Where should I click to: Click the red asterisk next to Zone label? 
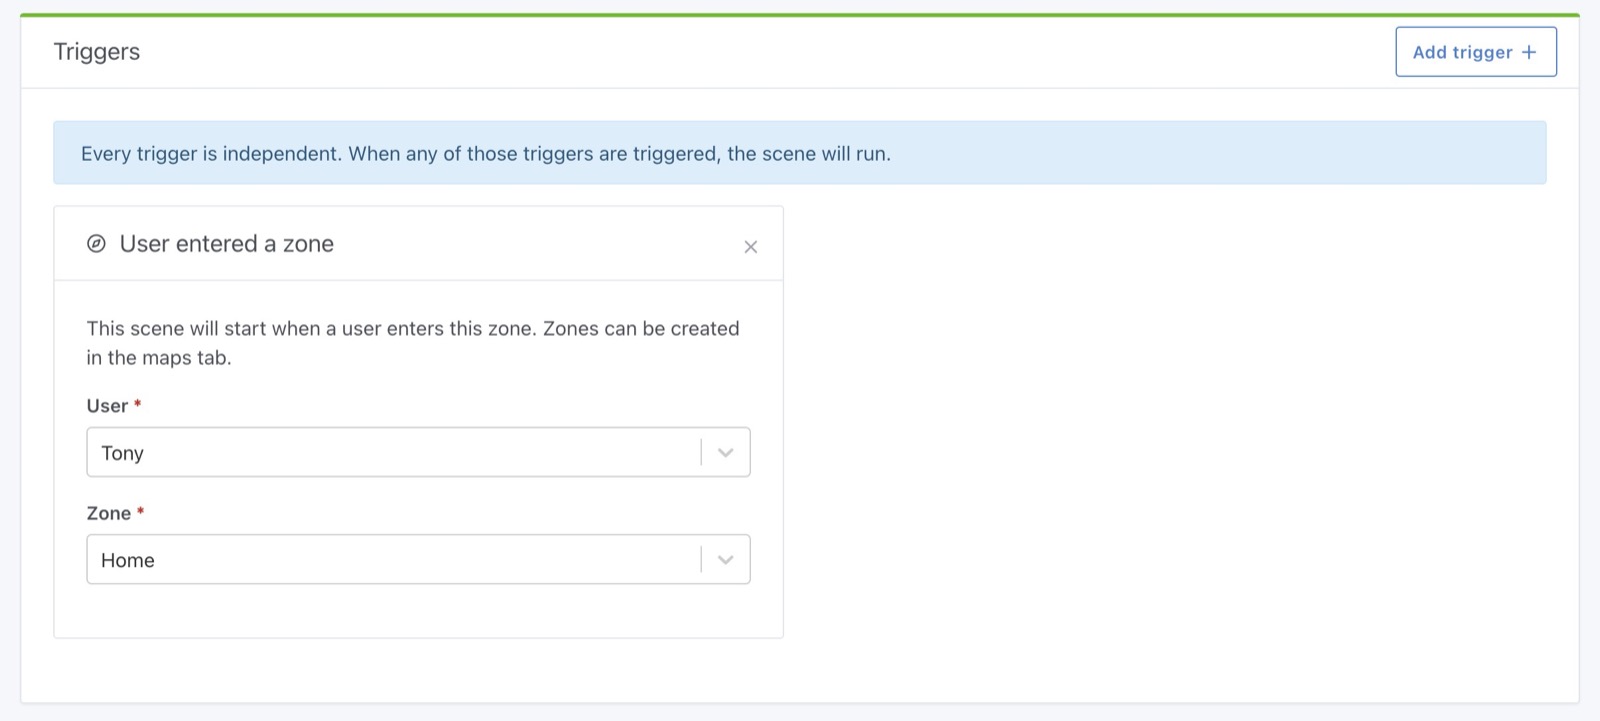coord(138,512)
